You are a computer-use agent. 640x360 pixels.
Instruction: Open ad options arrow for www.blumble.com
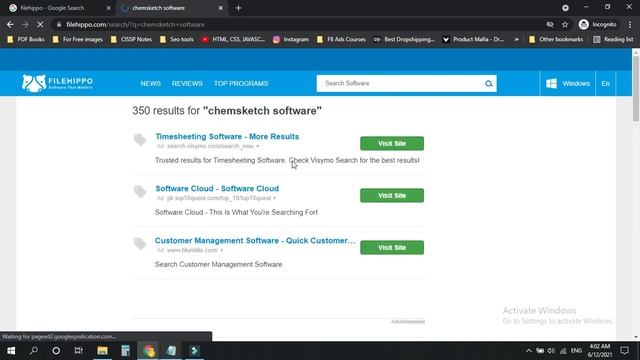pos(222,250)
